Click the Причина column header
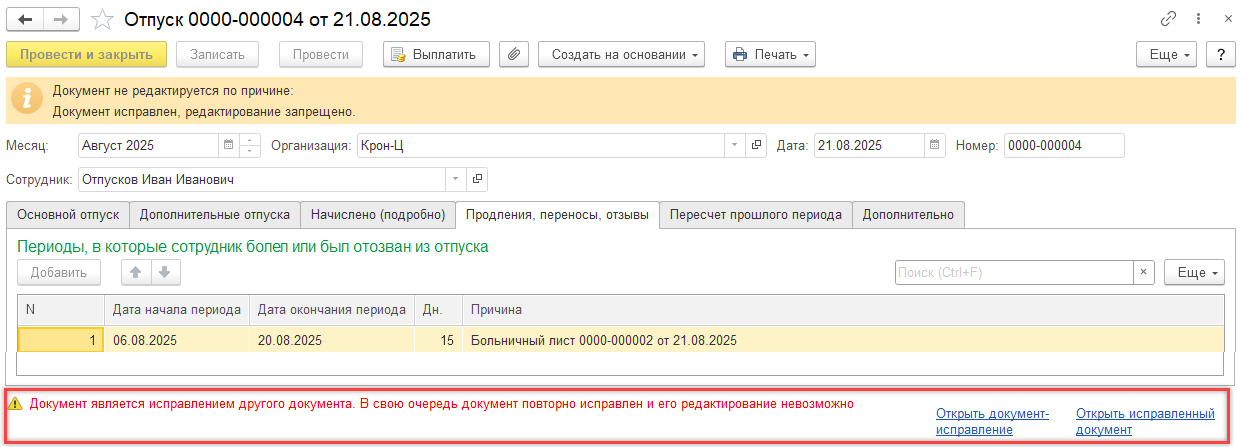Viewport: 1246px width, 447px height. 843,309
